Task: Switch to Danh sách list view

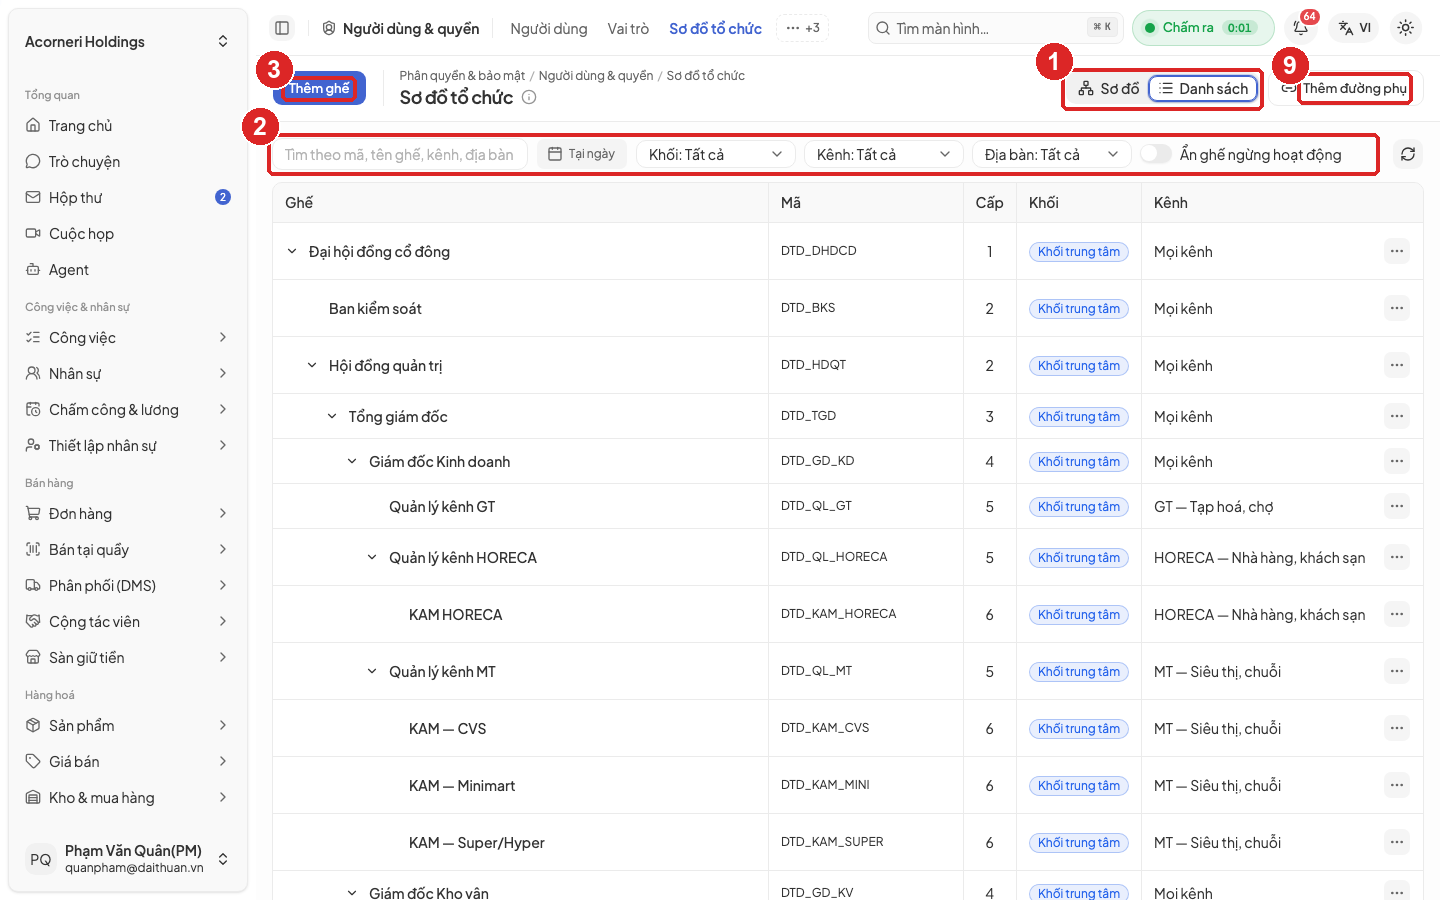Action: tap(1203, 89)
